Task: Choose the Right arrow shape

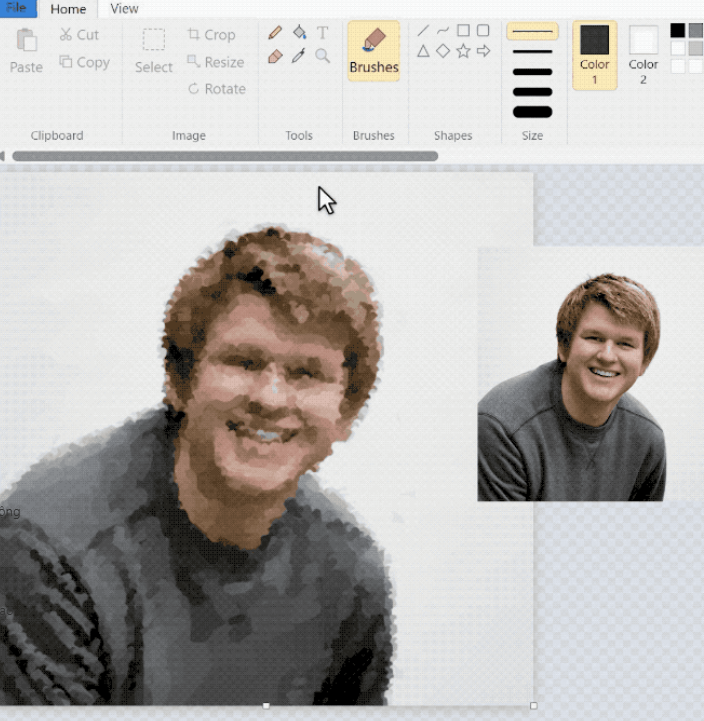Action: [483, 51]
